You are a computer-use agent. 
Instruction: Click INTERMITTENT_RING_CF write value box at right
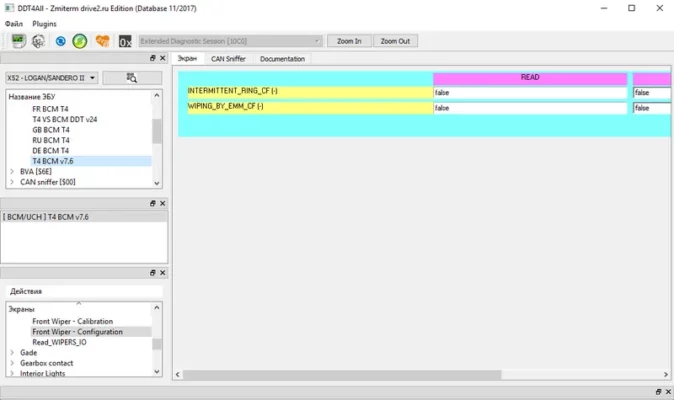(652, 92)
